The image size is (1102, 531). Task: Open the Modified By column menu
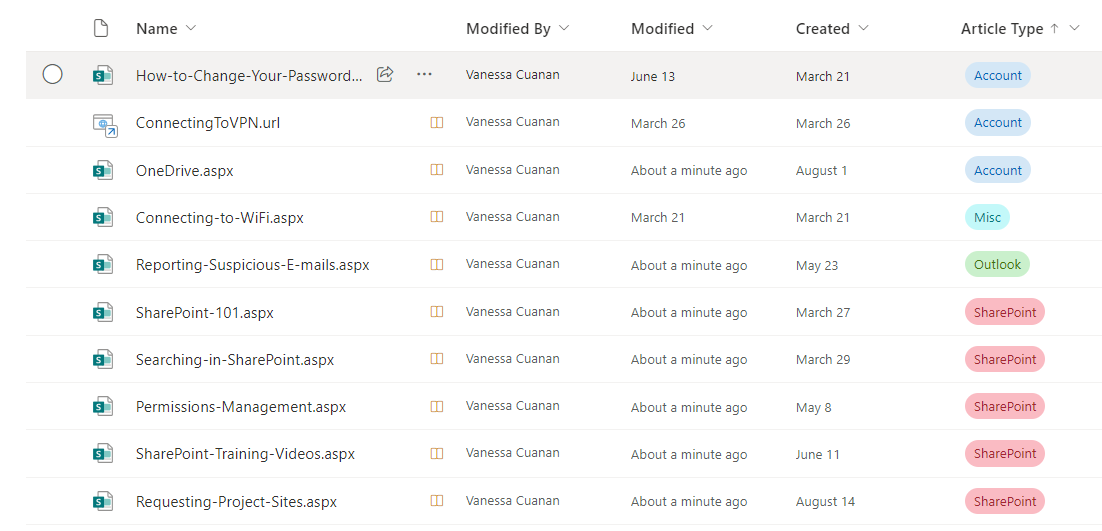pyautogui.click(x=564, y=28)
